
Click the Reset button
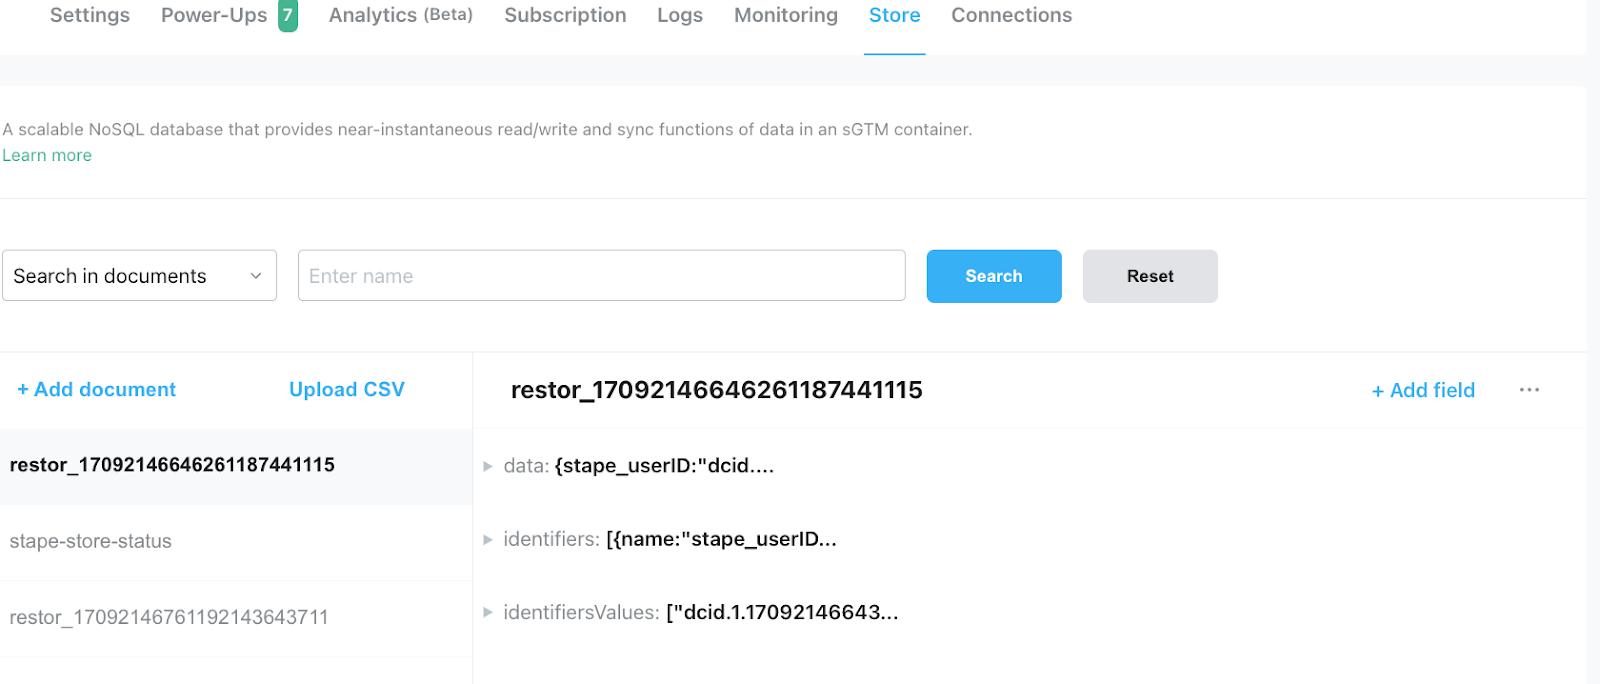click(1150, 276)
